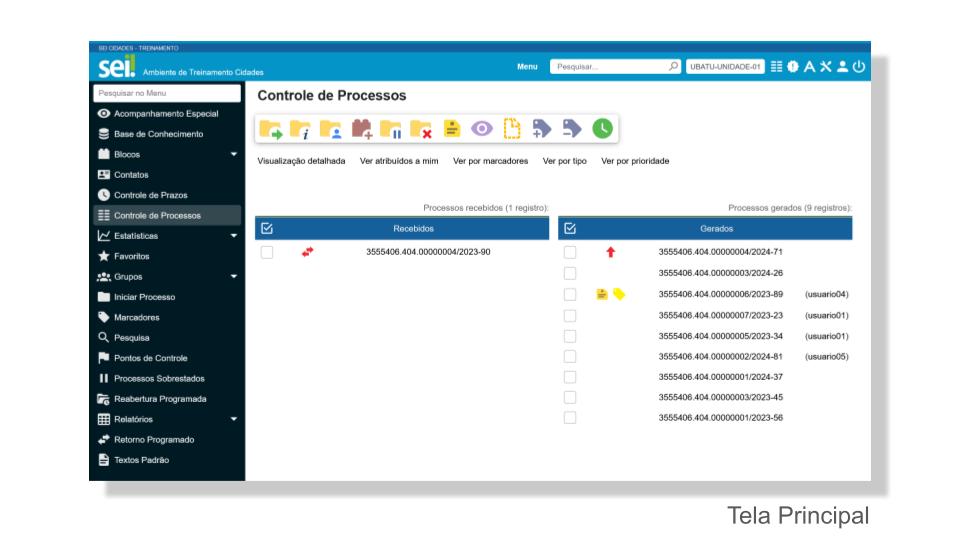This screenshot has height=540, width=960.
Task: Click (usuario04) assigned user link
Action: (x=827, y=294)
